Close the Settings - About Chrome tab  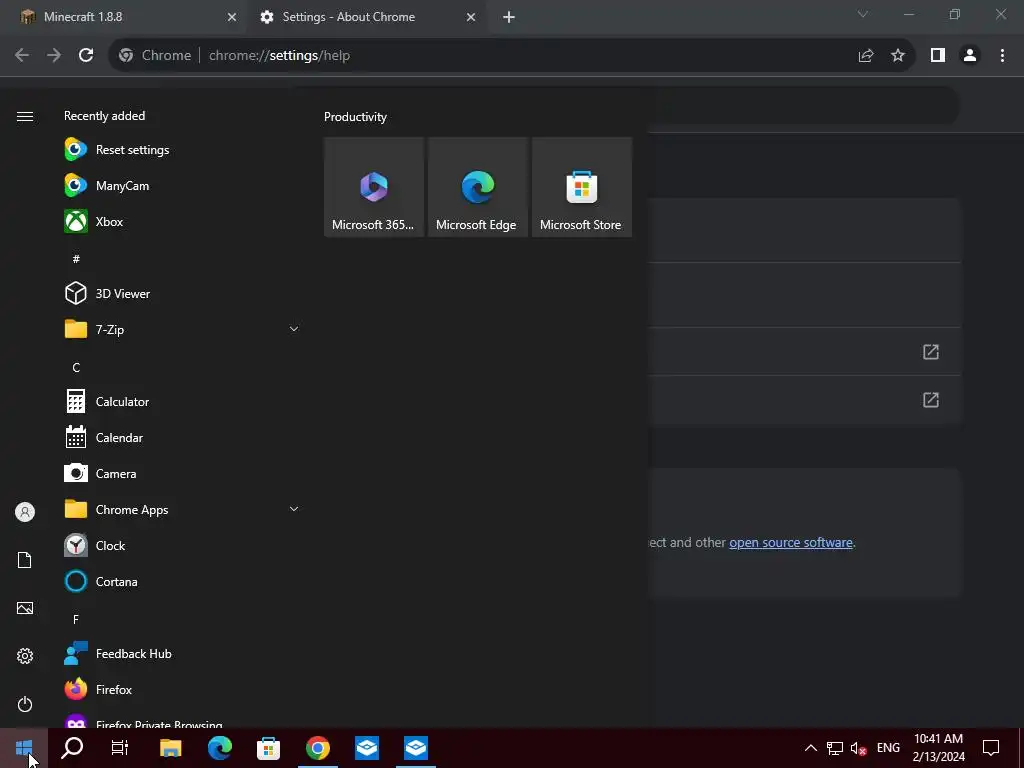click(x=471, y=17)
